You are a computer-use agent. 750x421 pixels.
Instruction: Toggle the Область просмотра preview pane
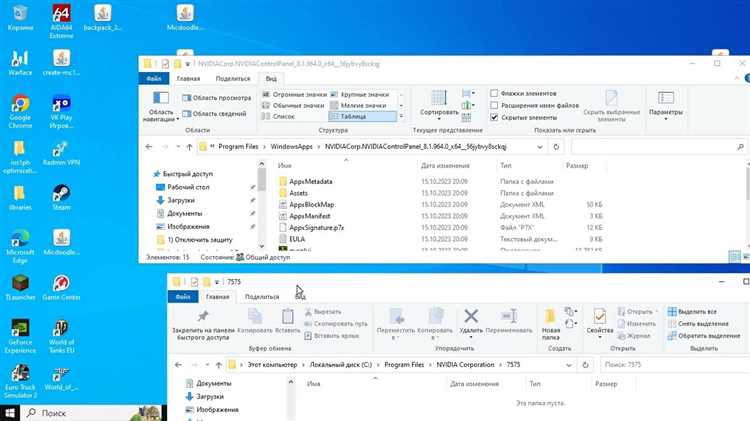click(217, 98)
